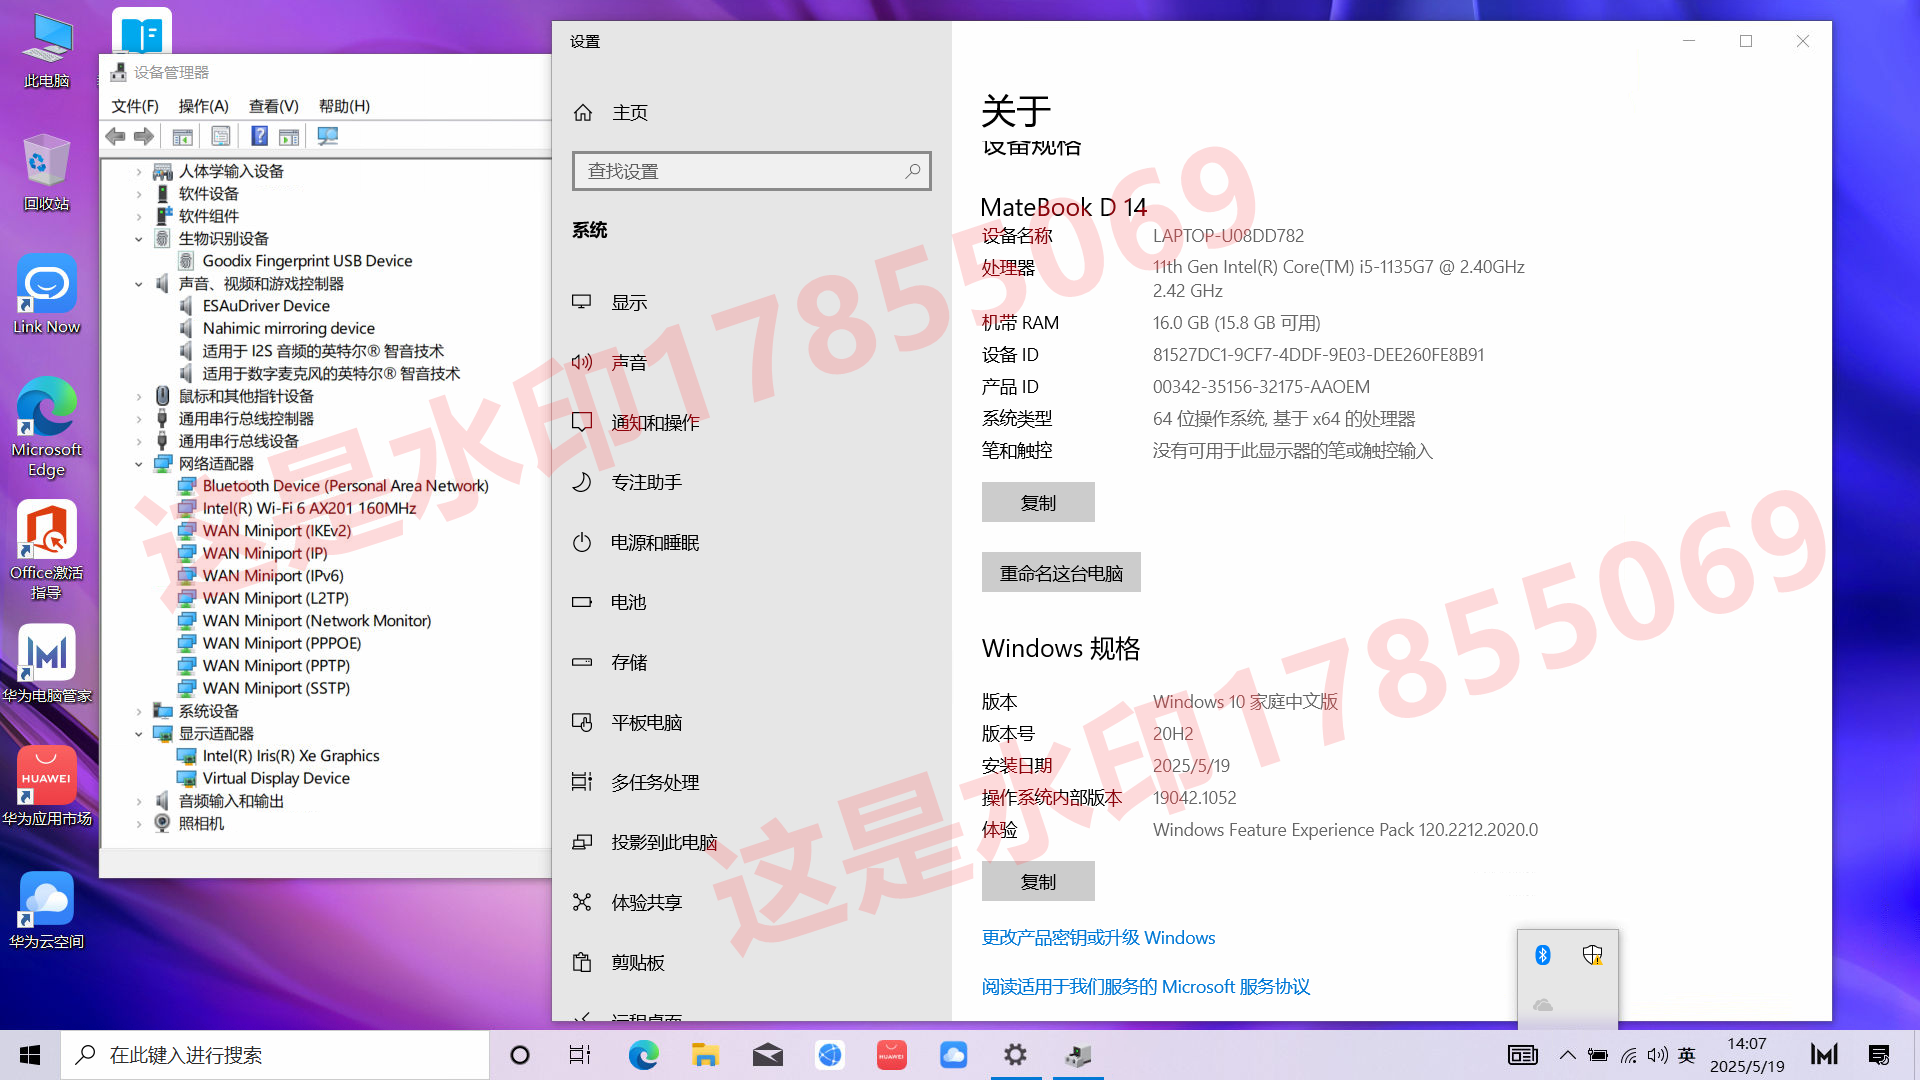
Task: Open the cloud icon in tray overflow popup
Action: tap(1543, 1004)
